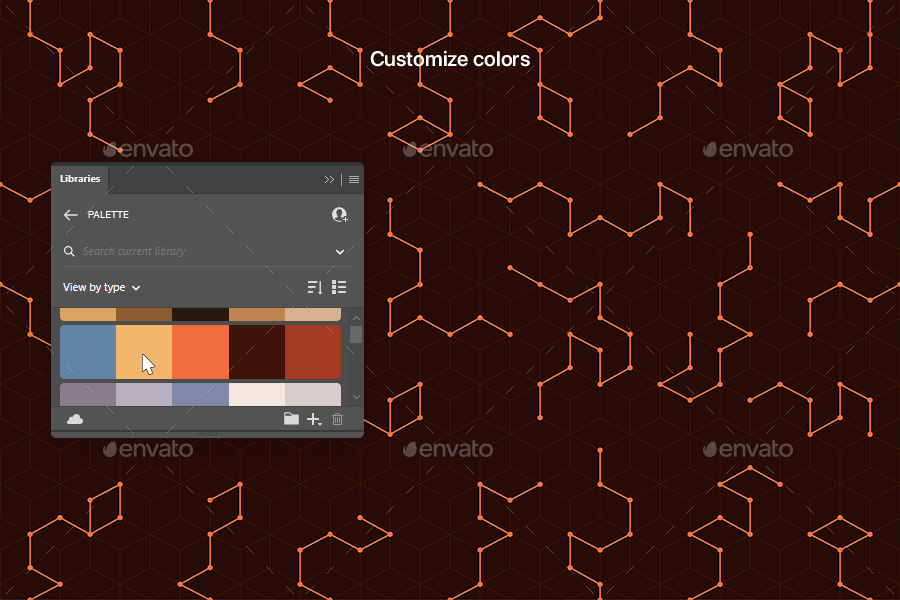The height and width of the screenshot is (600, 900).
Task: Click the invite collaborators icon
Action: point(339,215)
